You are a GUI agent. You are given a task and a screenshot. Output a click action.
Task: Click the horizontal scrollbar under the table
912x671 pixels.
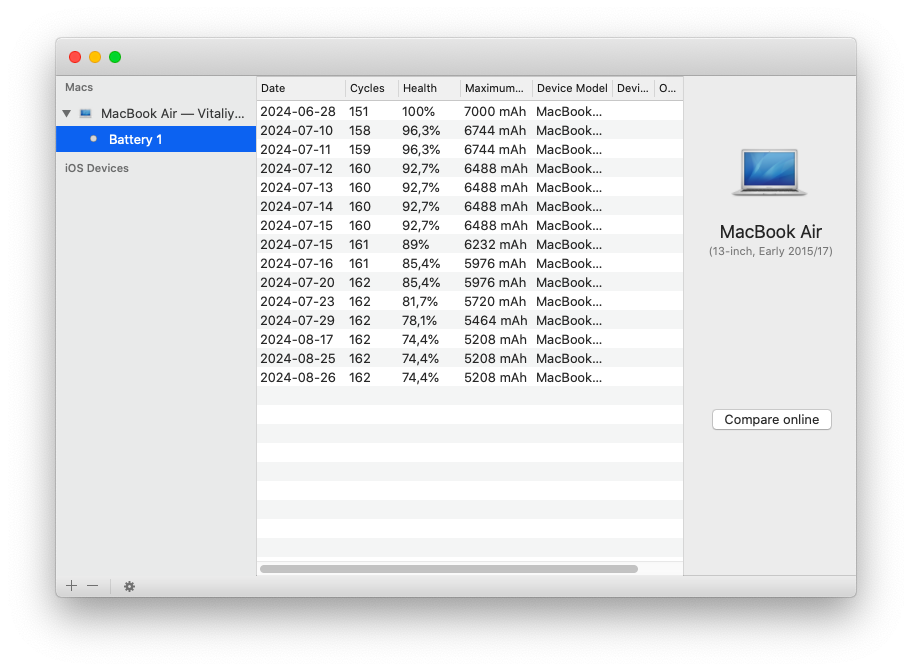(449, 569)
